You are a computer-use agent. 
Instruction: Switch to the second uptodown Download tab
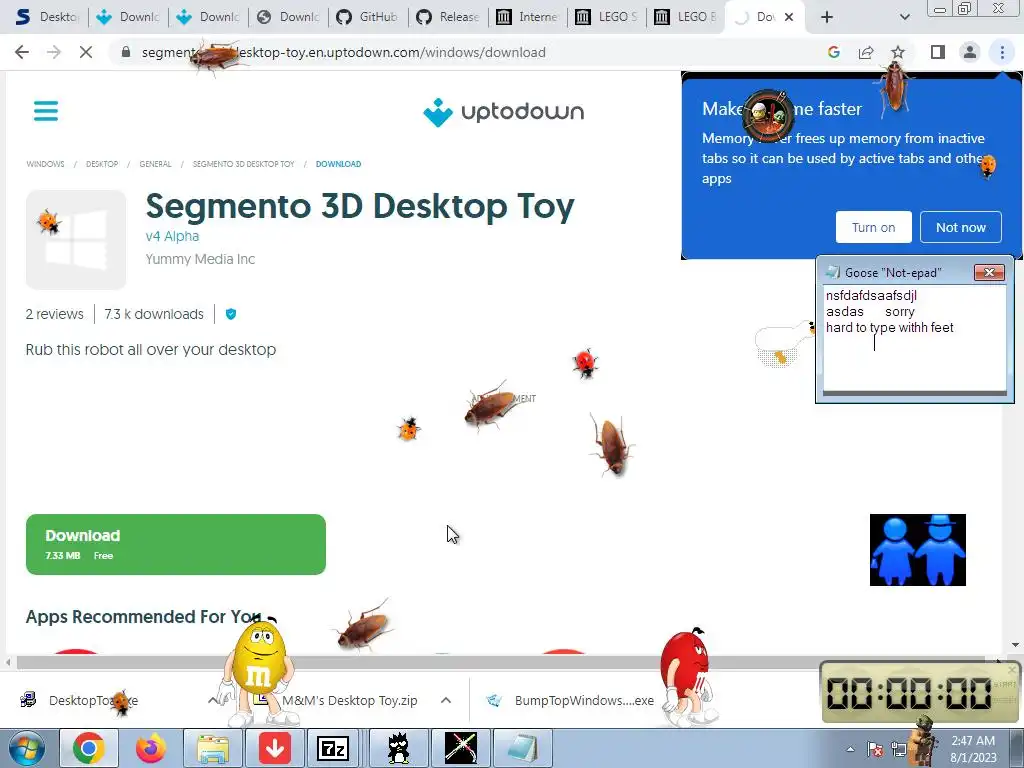208,17
